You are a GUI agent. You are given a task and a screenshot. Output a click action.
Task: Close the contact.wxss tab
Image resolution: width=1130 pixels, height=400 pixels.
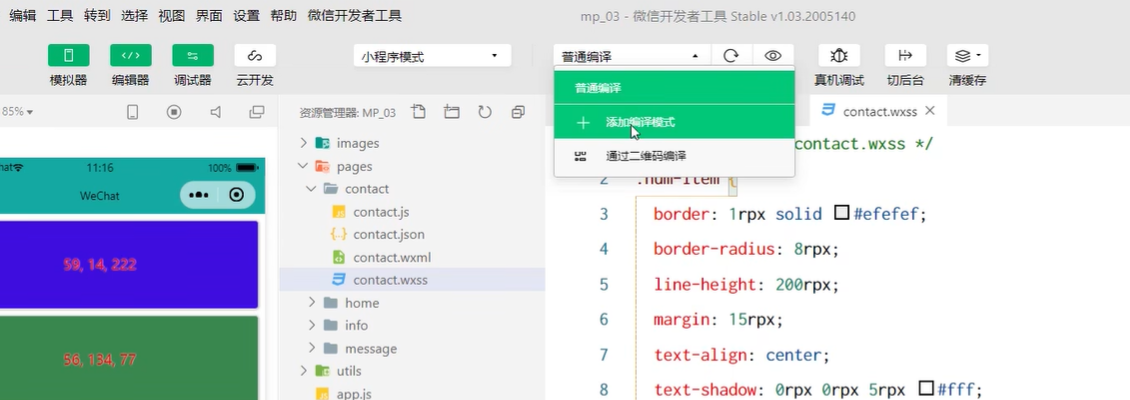(x=930, y=111)
